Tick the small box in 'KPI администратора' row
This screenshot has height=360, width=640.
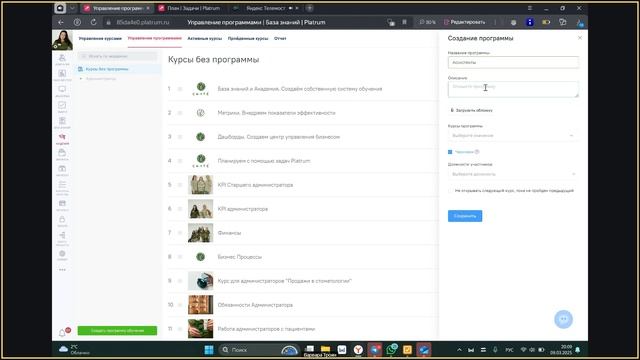(180, 209)
